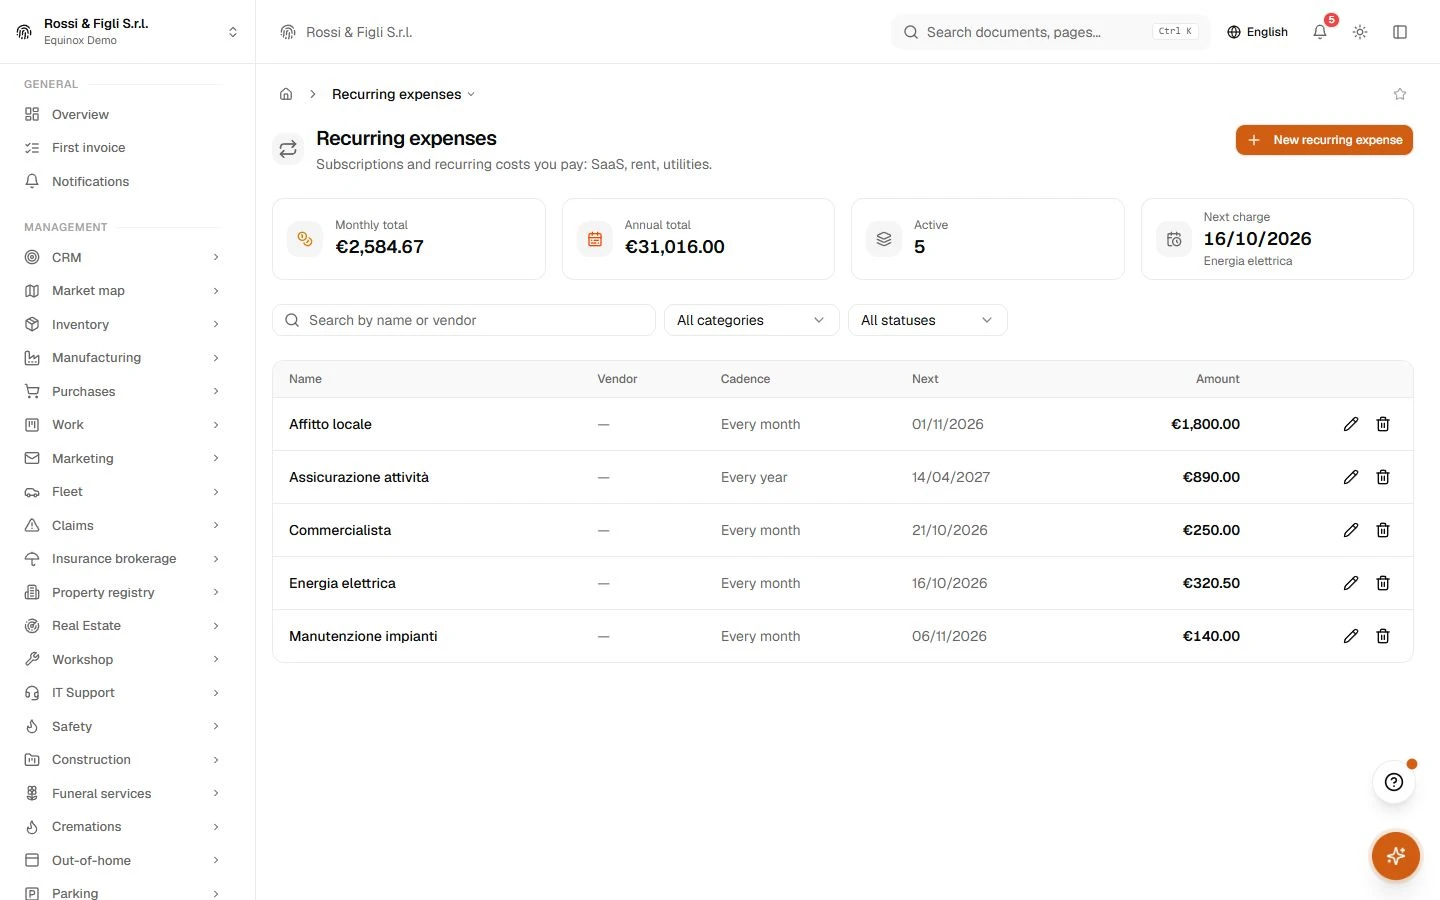The height and width of the screenshot is (900, 1440).
Task: Click New recurring expense button
Action: click(x=1324, y=140)
